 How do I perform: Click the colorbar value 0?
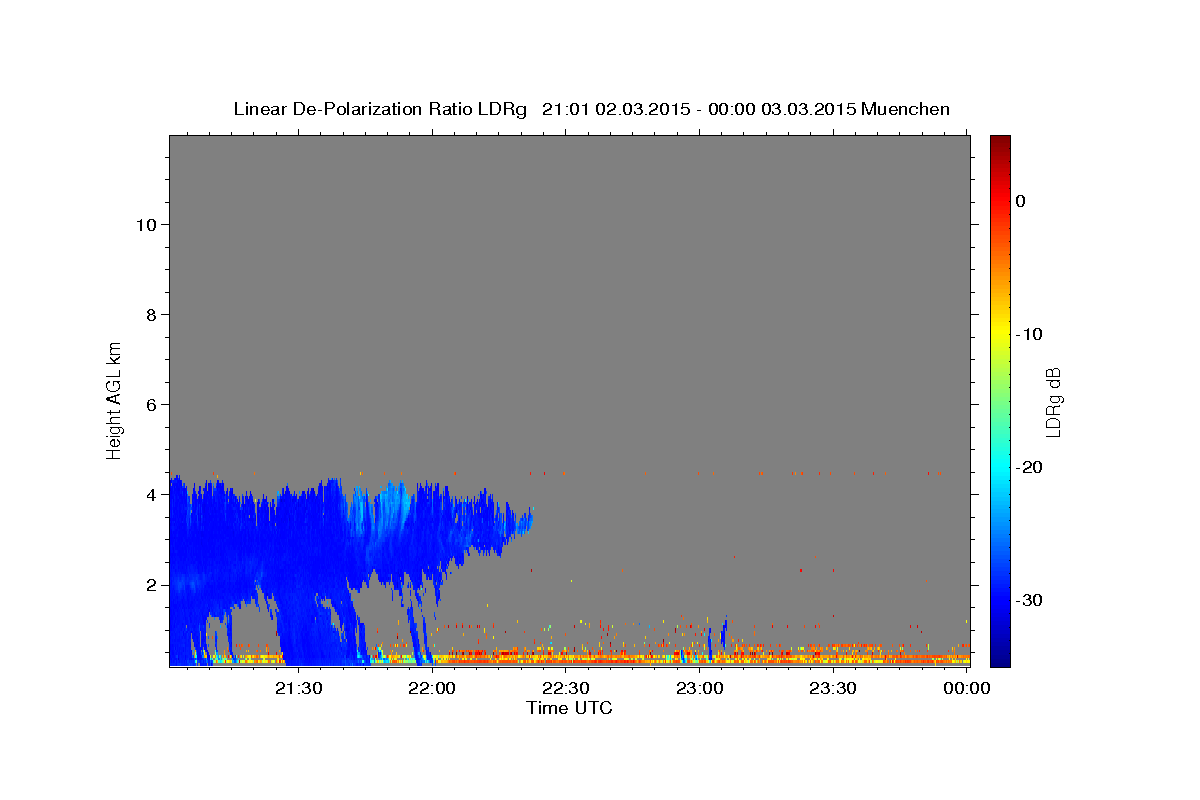(1021, 201)
